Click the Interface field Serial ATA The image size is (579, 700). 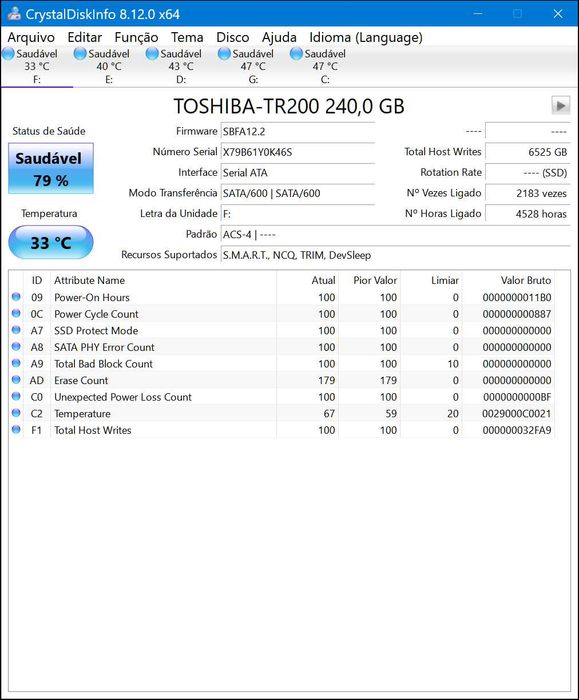[x=298, y=173]
